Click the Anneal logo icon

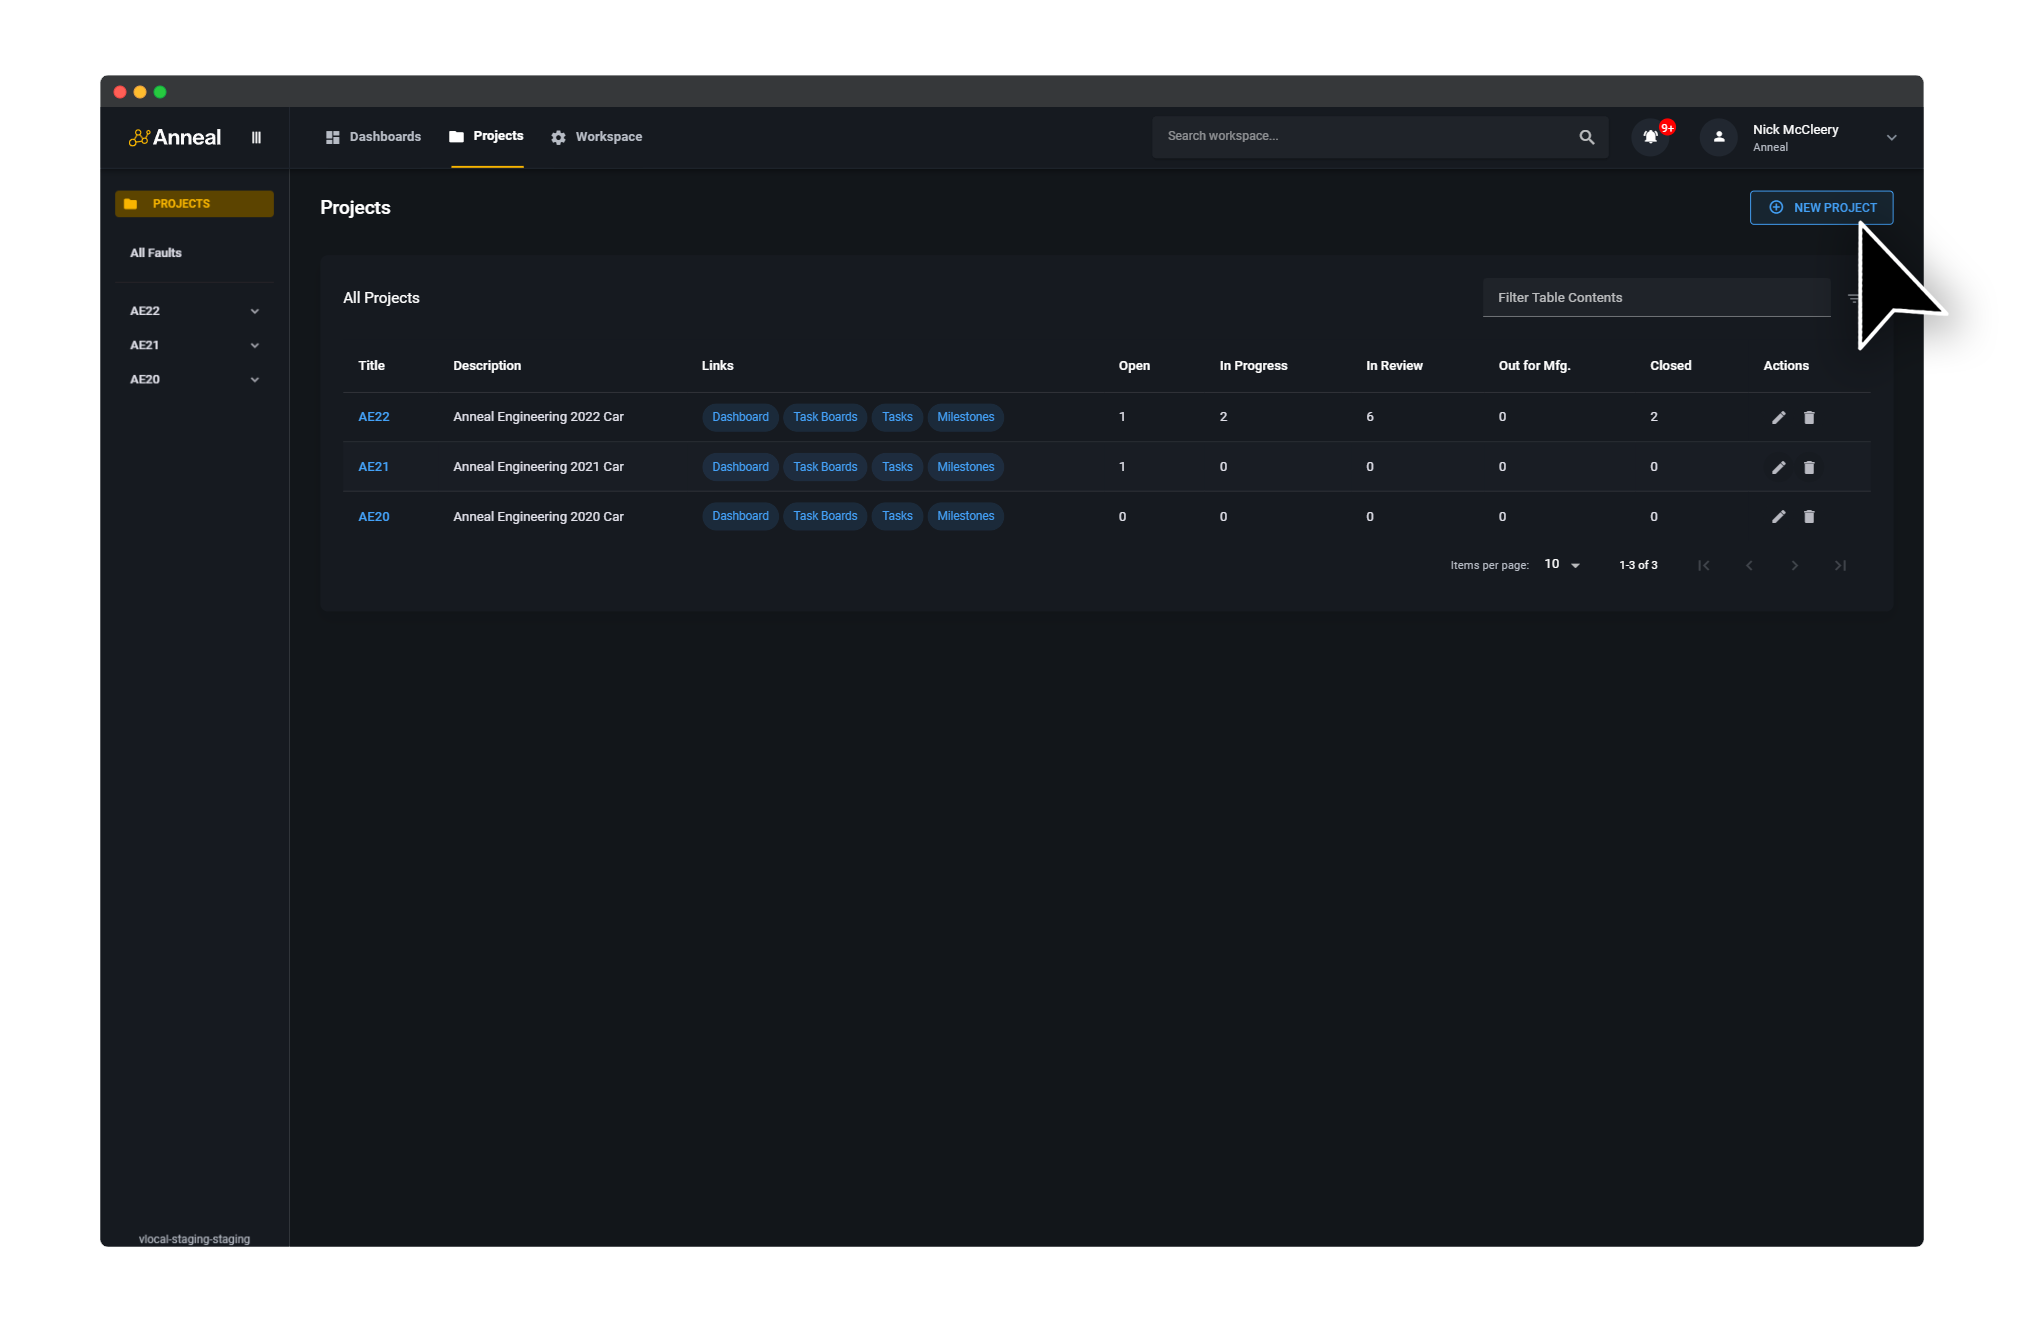coord(140,137)
